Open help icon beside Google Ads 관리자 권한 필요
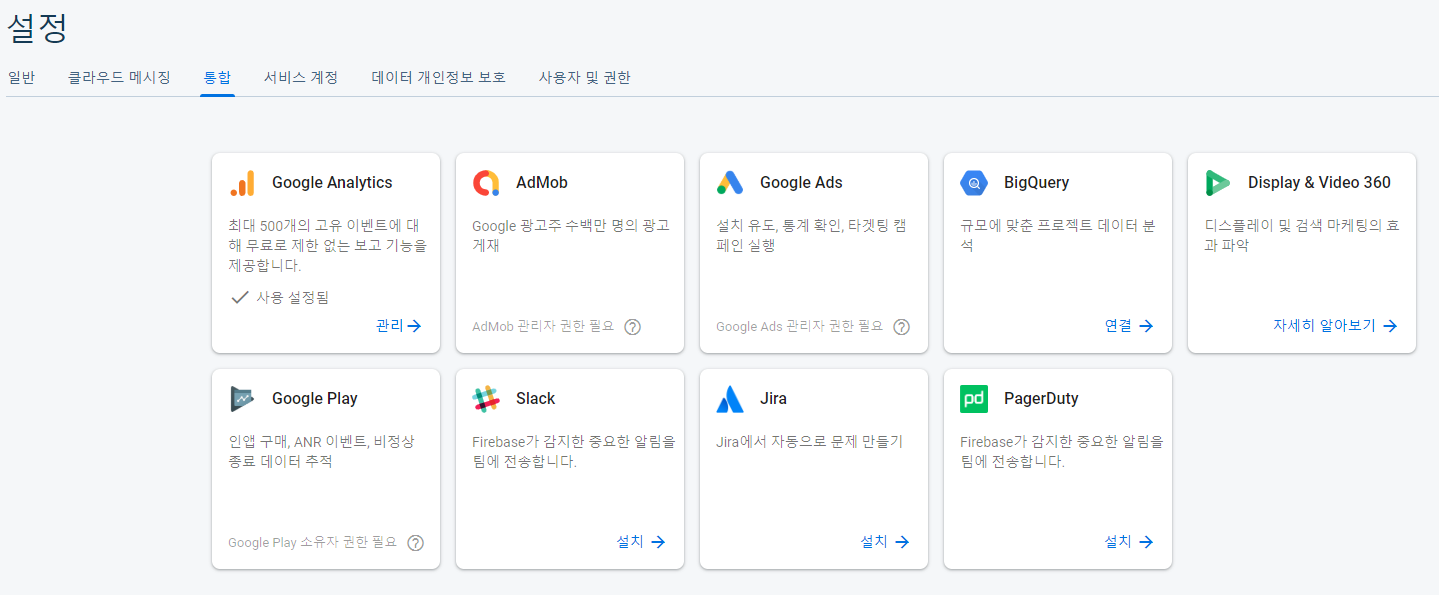Image resolution: width=1439 pixels, height=595 pixels. [901, 327]
